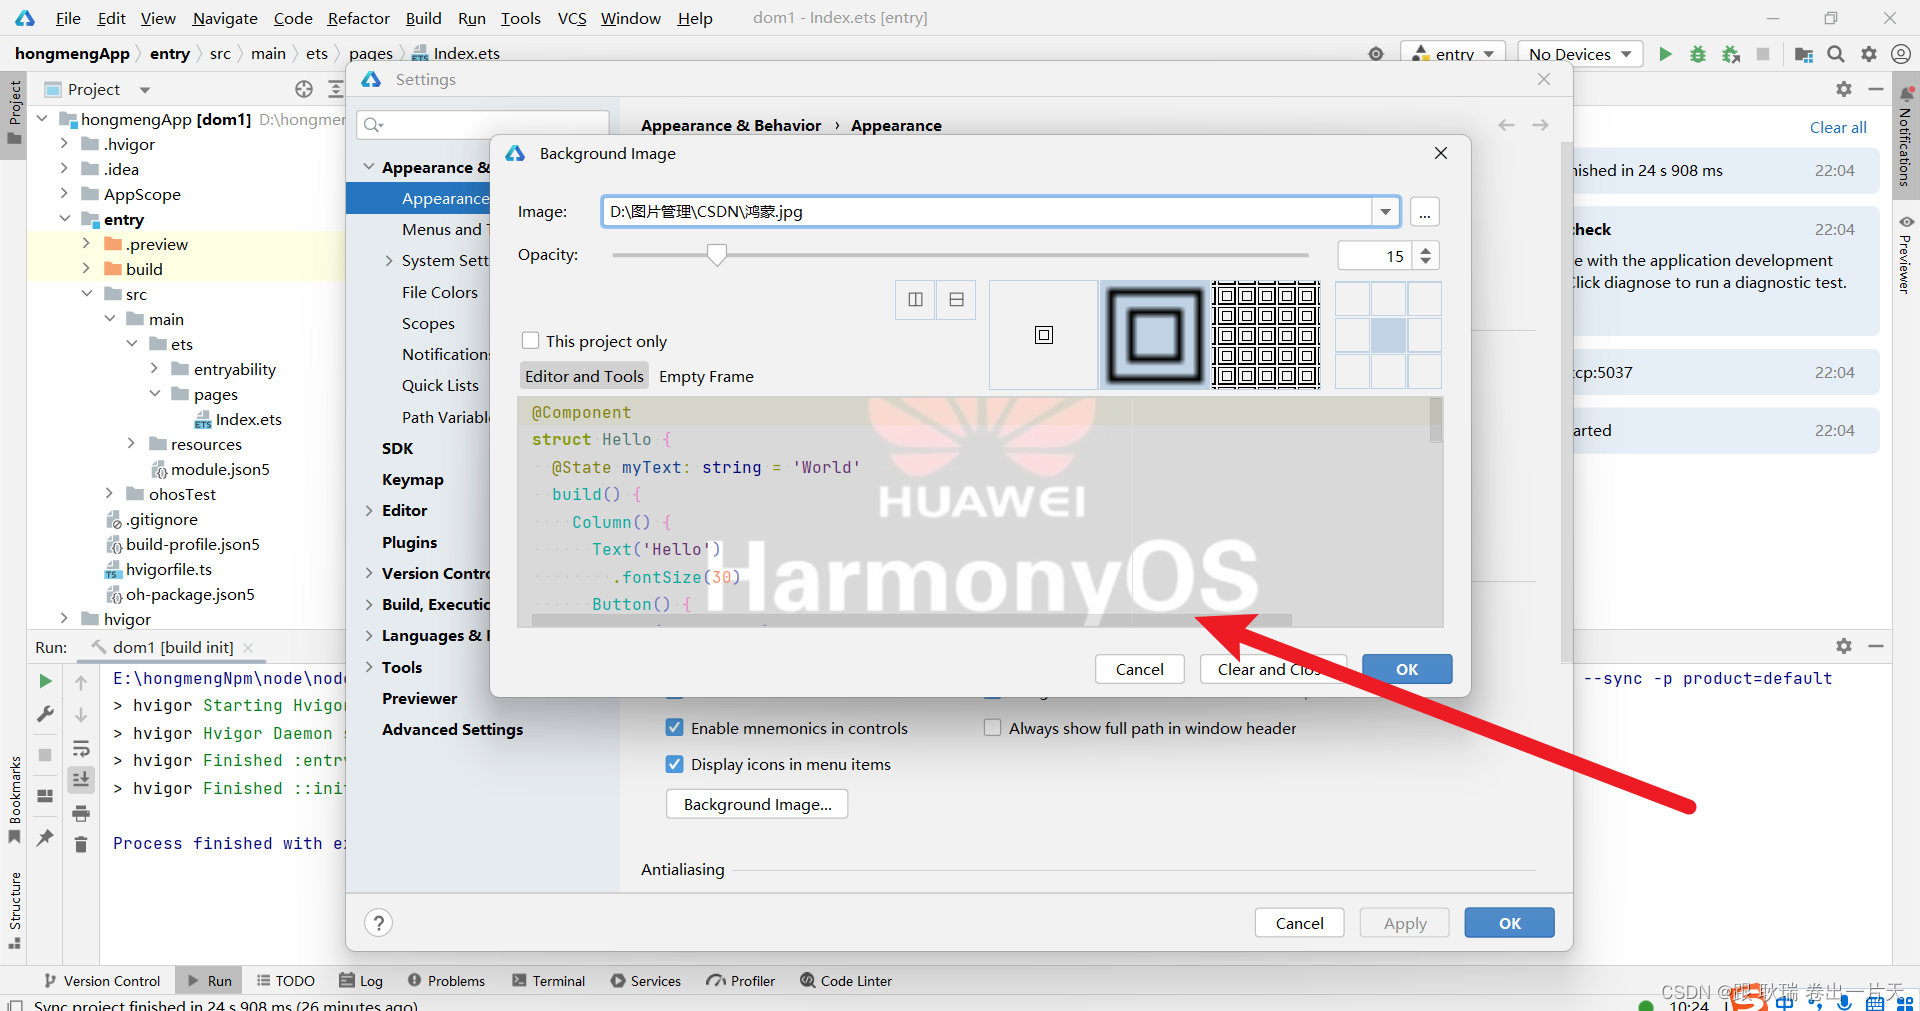This screenshot has width=1920, height=1011.
Task: Open IDE settings gear in main toolbar
Action: click(1869, 54)
